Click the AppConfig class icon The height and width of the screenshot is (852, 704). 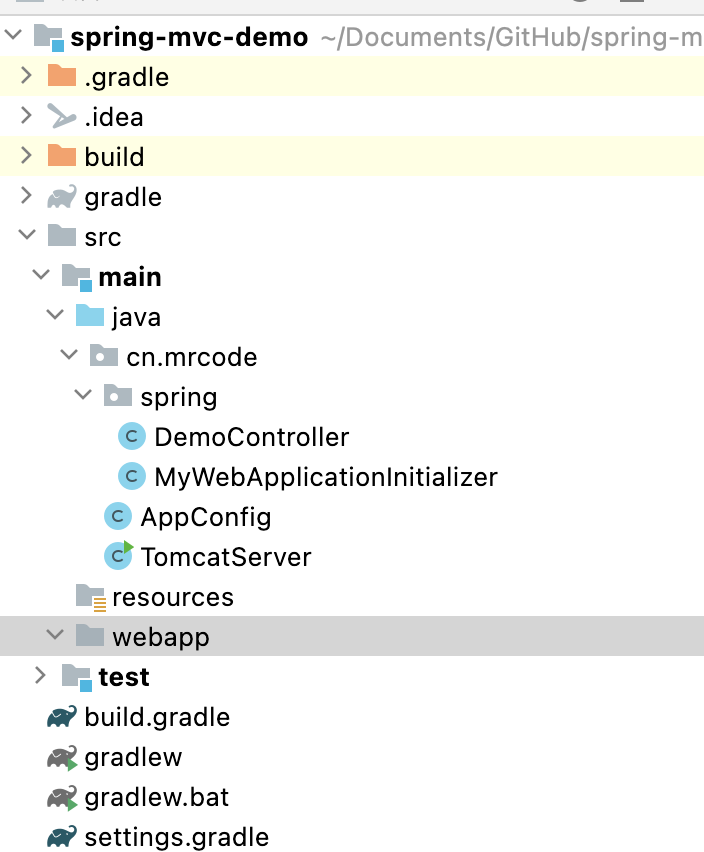tap(118, 517)
